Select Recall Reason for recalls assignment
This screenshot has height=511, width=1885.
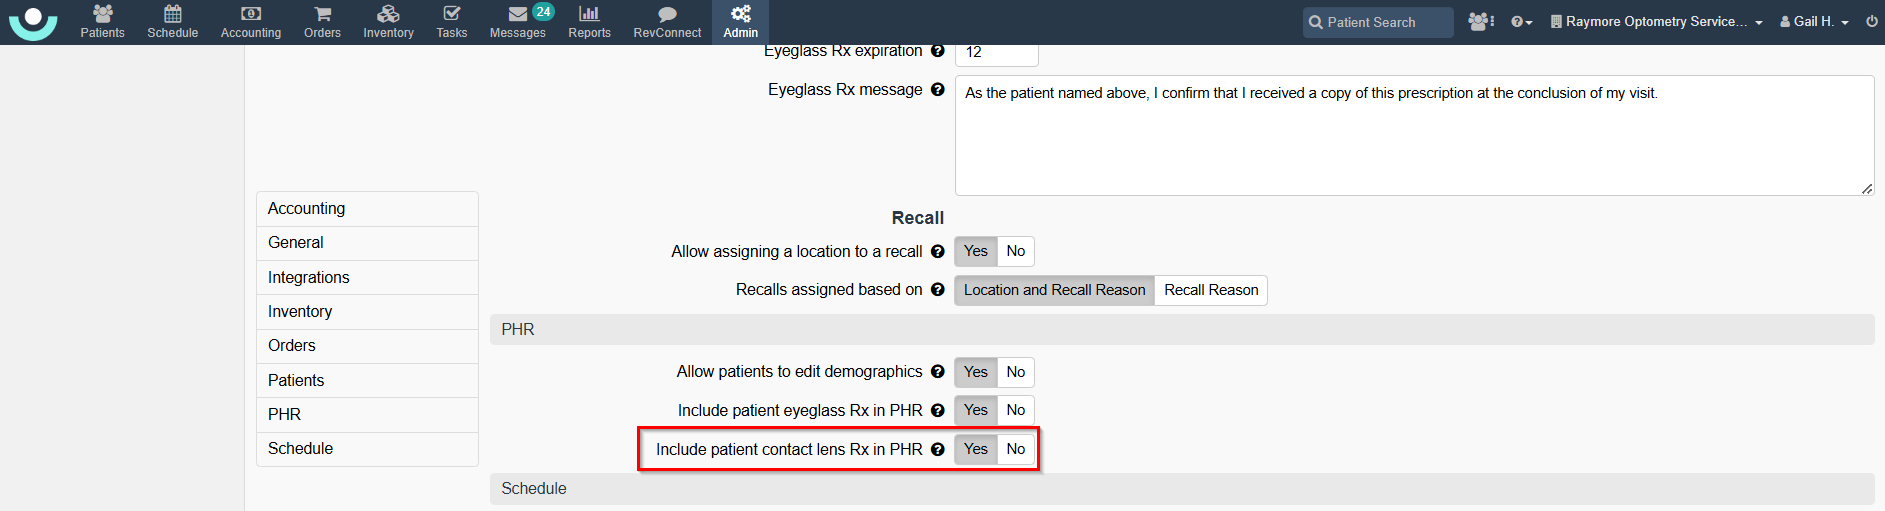tap(1211, 290)
